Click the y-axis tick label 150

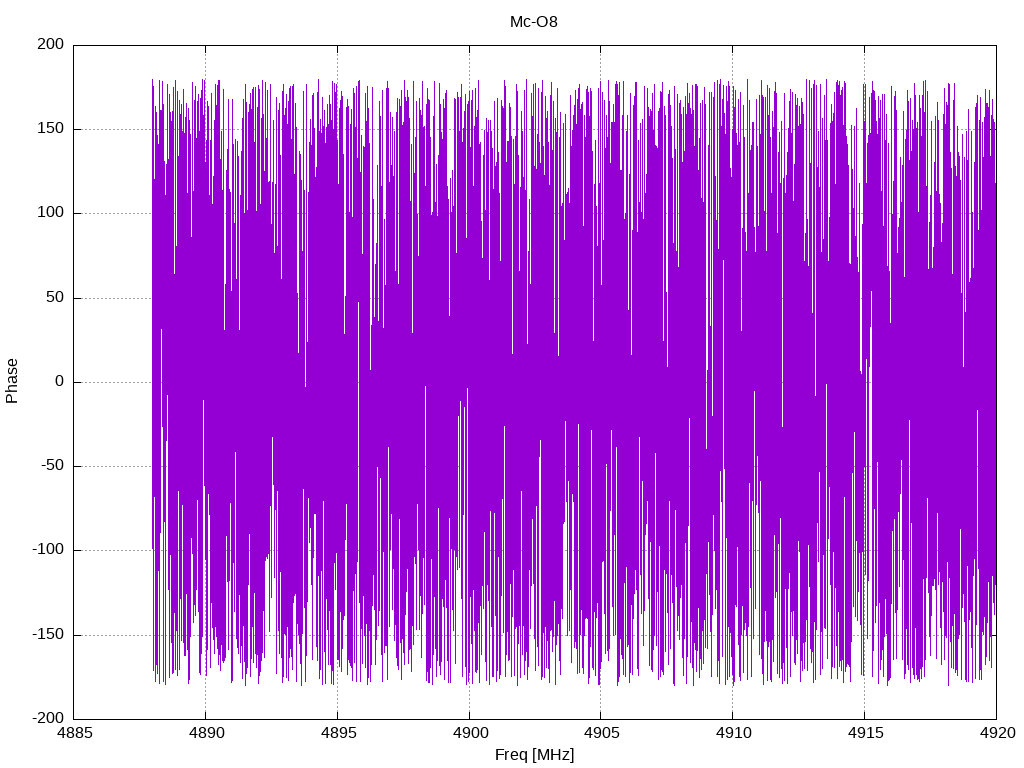coord(51,129)
